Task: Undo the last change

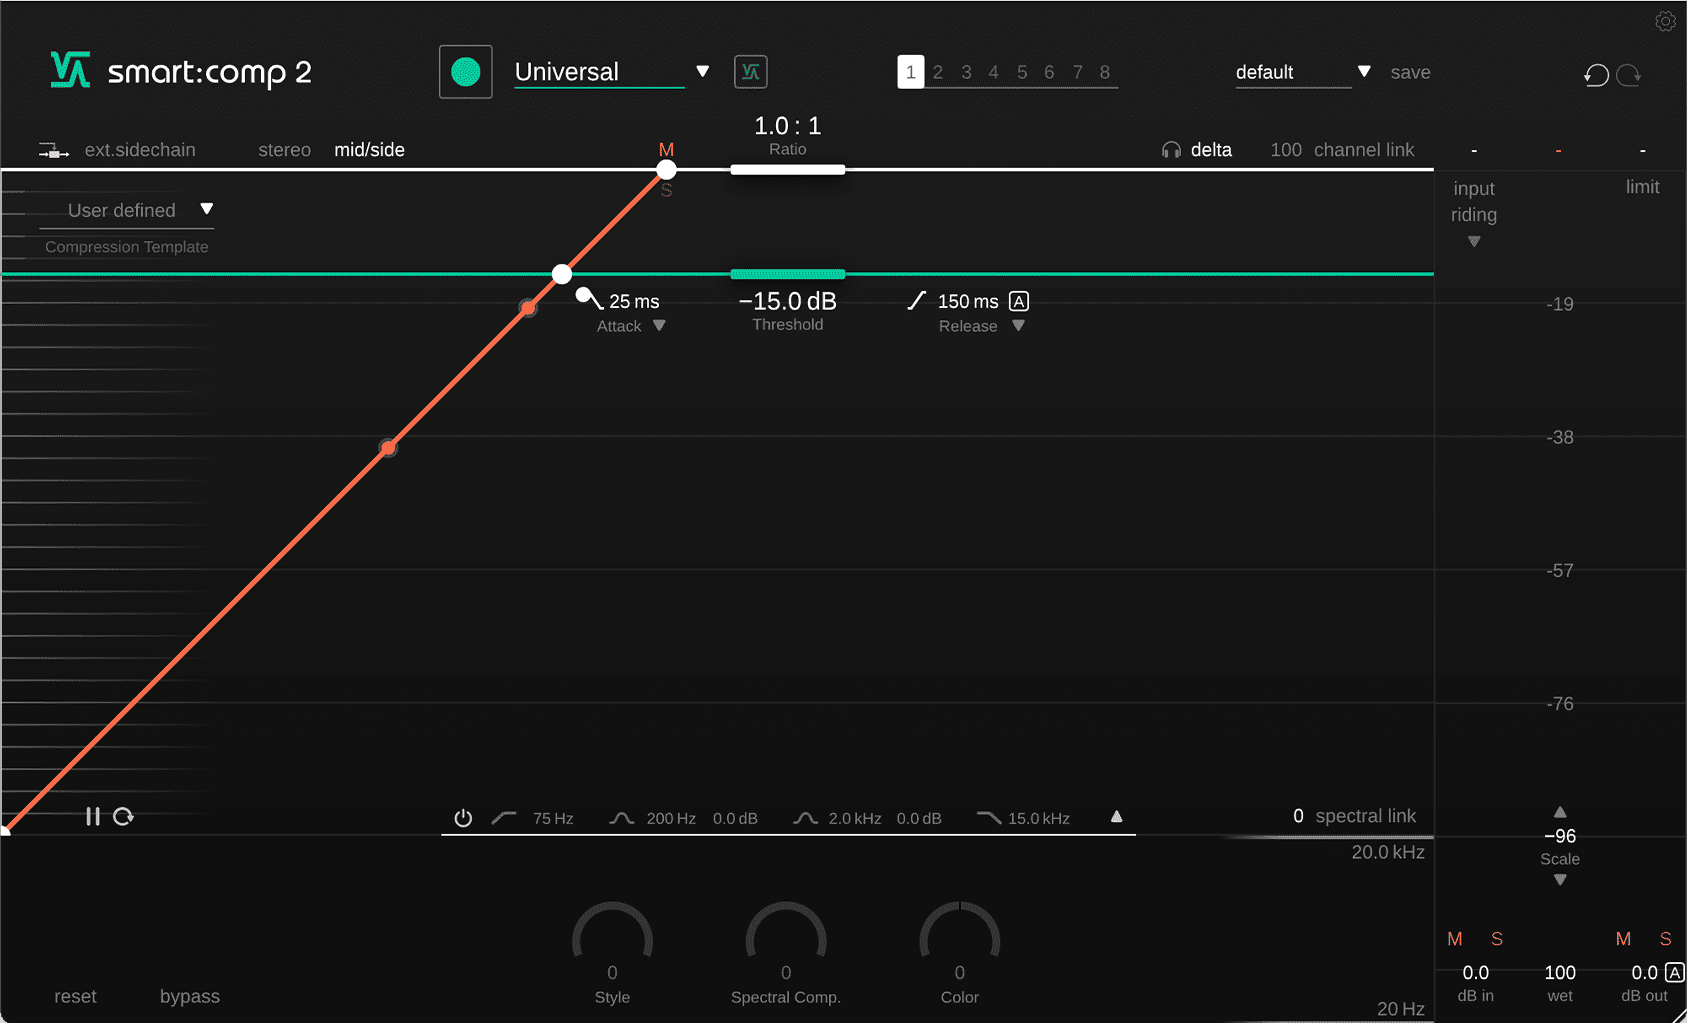Action: pos(1597,75)
